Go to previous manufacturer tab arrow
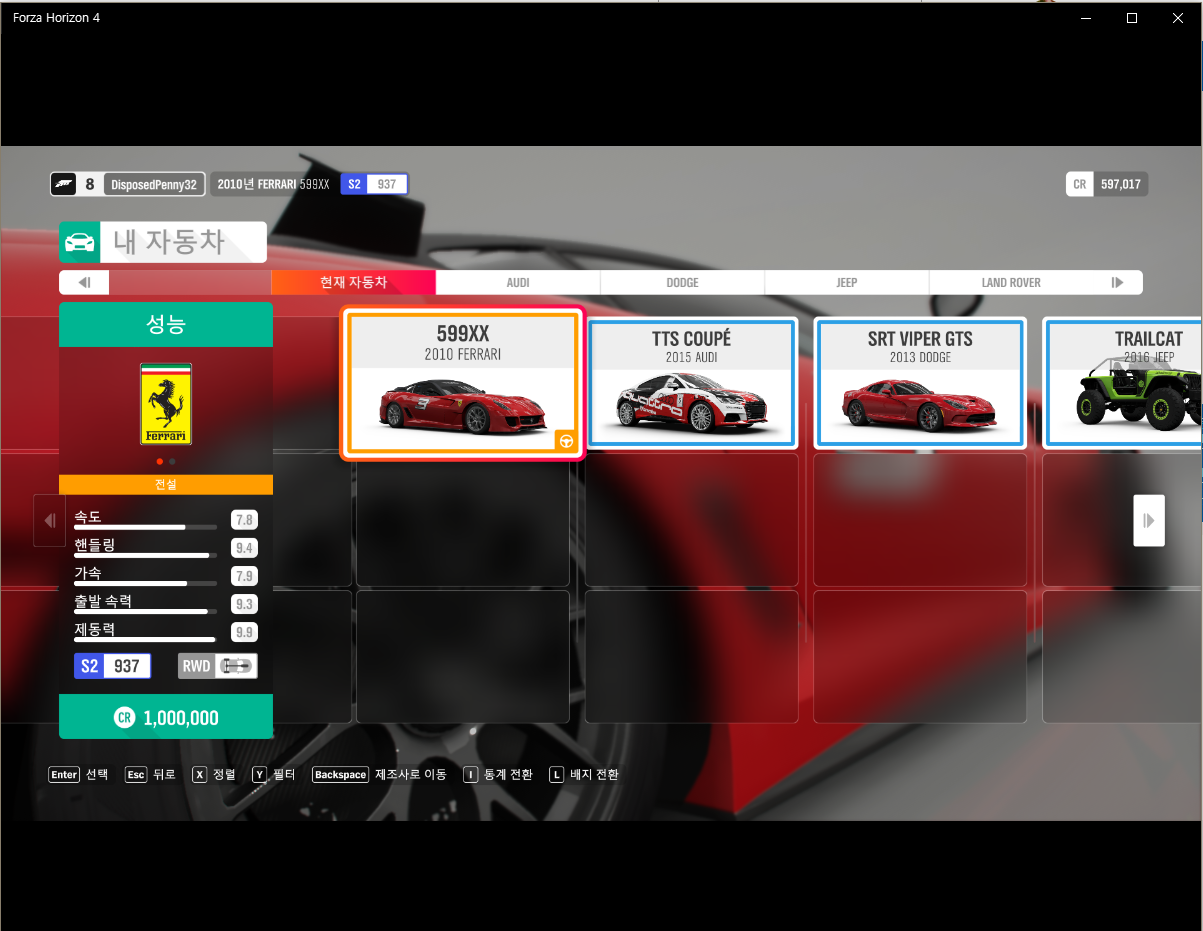 84,282
